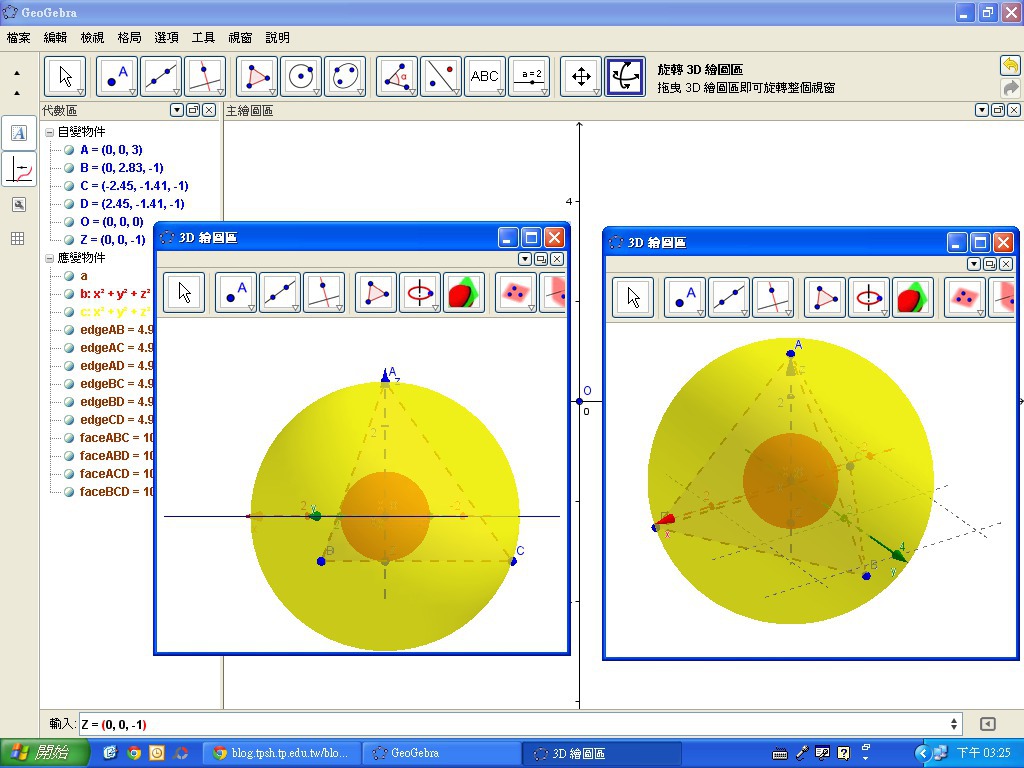This screenshot has width=1024, height=768.
Task: Select point O in main graphics view
Action: 579,401
